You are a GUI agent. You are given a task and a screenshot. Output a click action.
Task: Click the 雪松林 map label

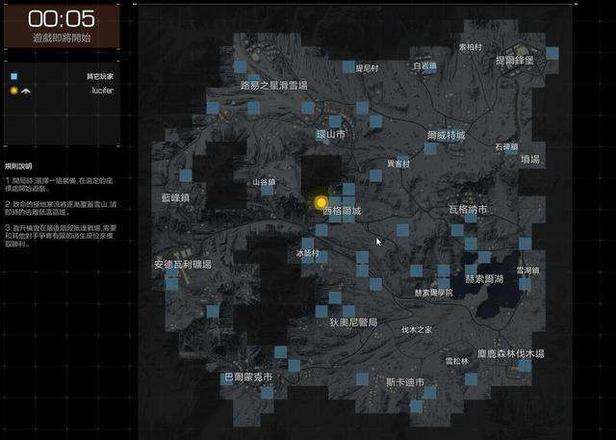point(457,361)
